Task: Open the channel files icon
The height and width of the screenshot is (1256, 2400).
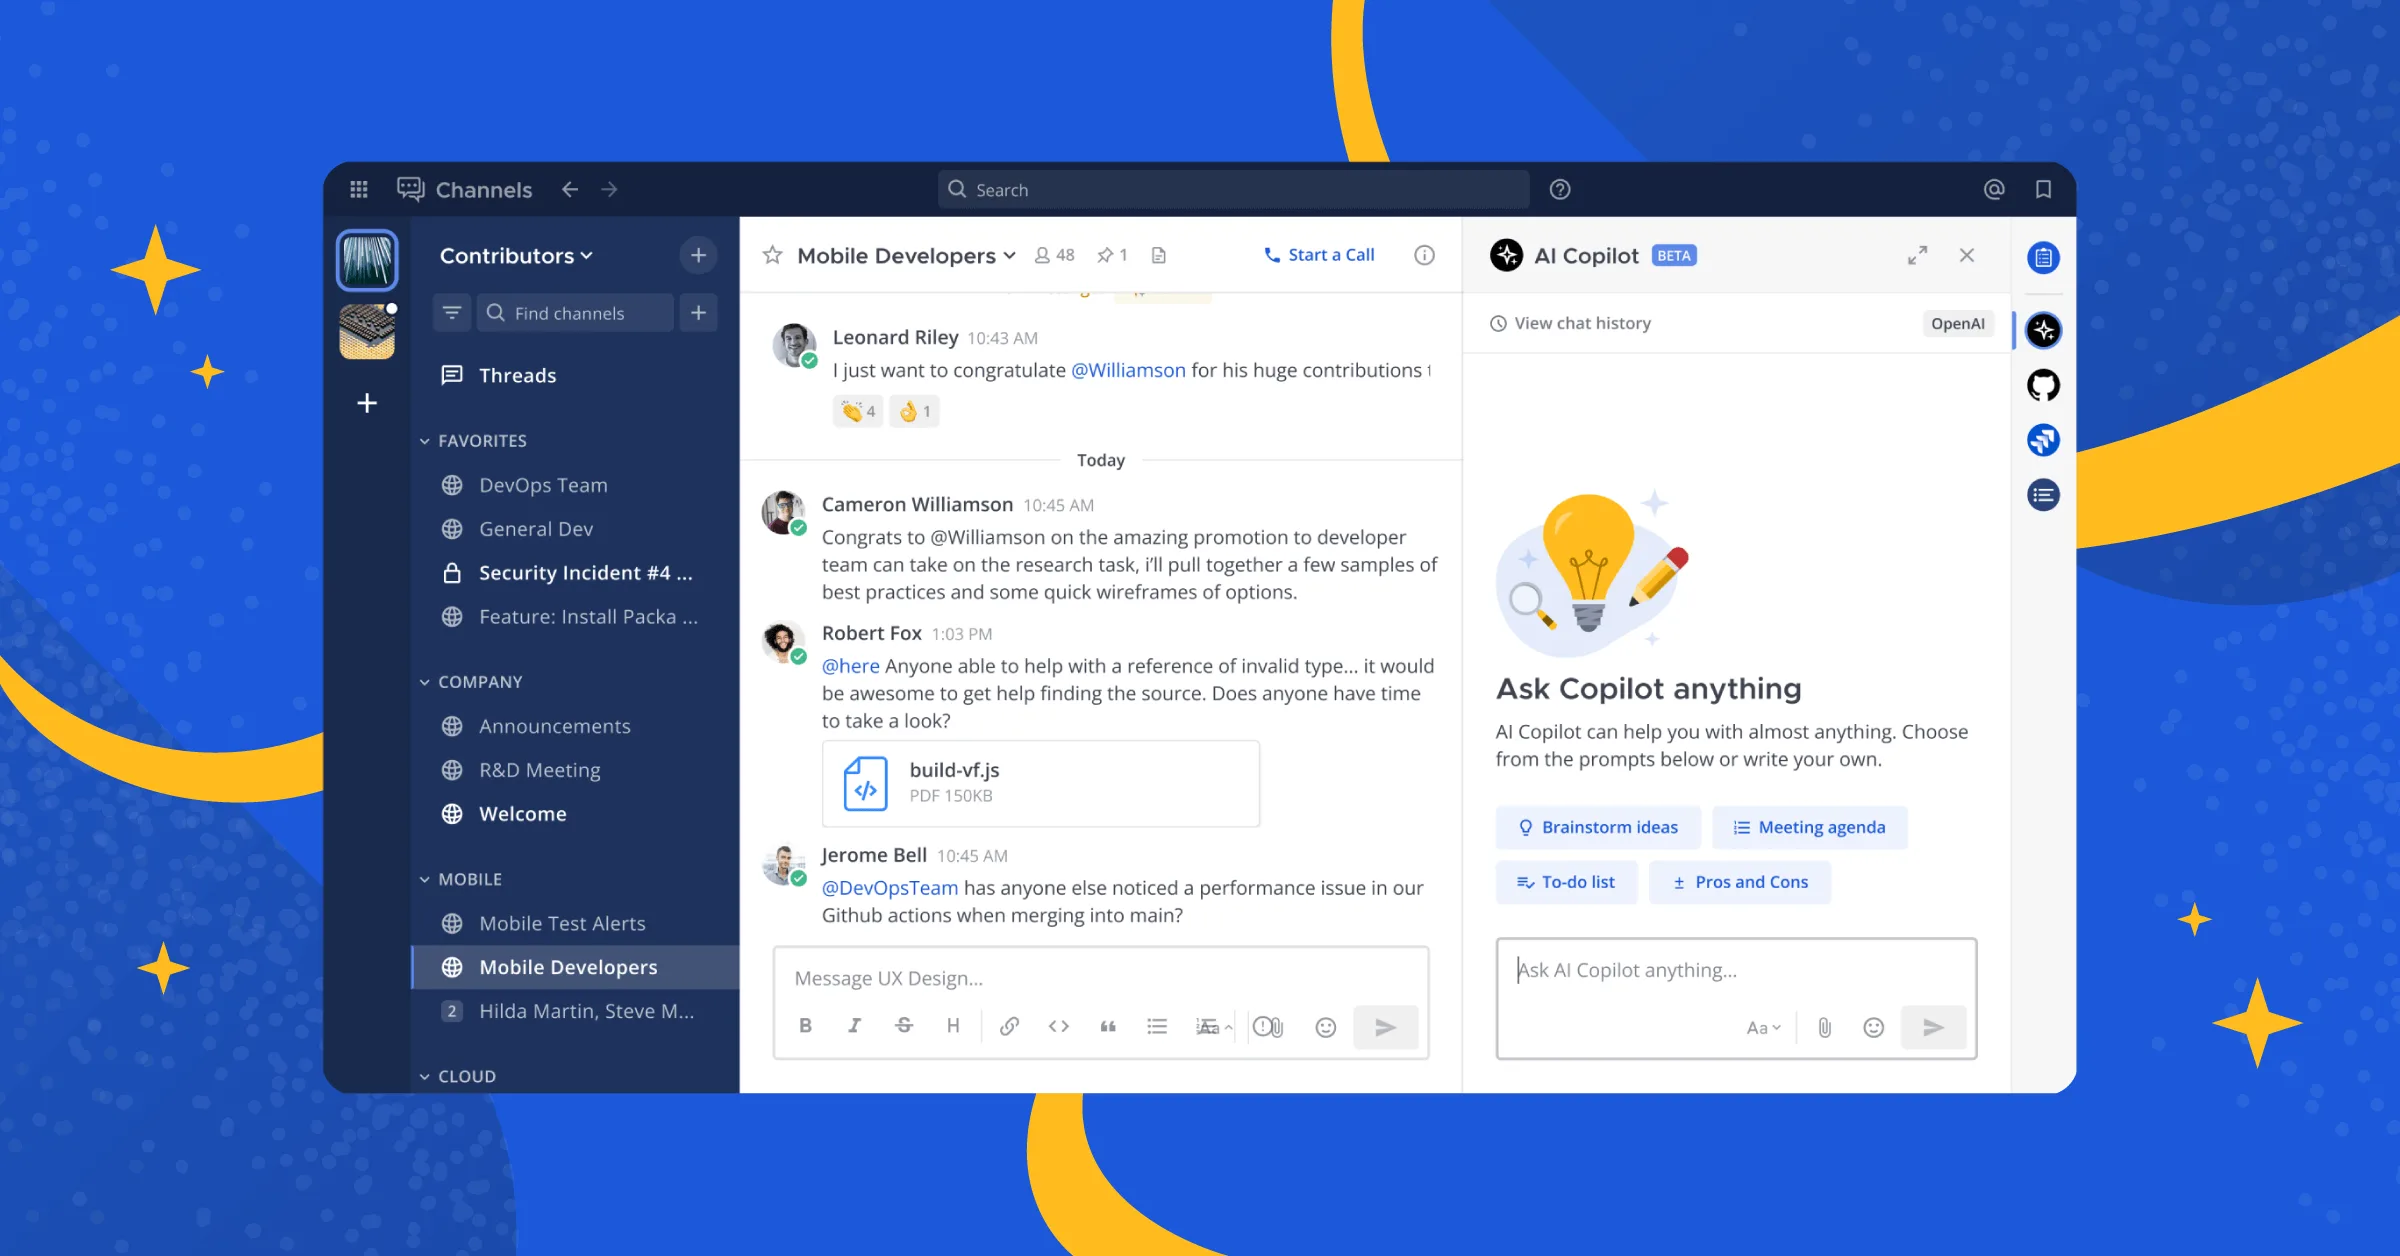Action: tap(1159, 255)
